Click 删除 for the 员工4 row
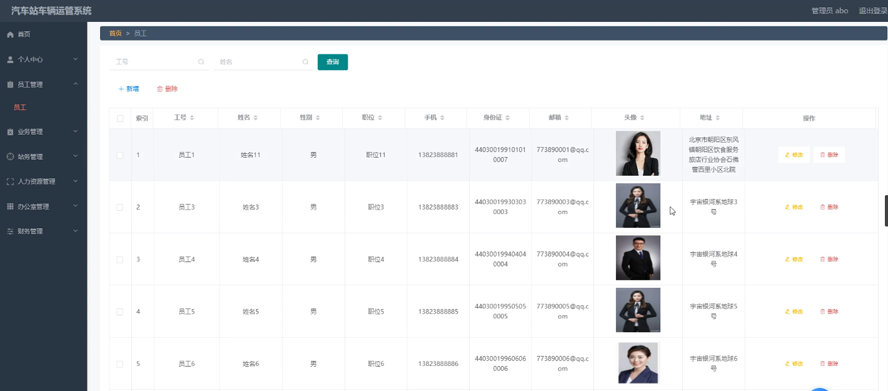The width and height of the screenshot is (888, 391). click(x=829, y=260)
